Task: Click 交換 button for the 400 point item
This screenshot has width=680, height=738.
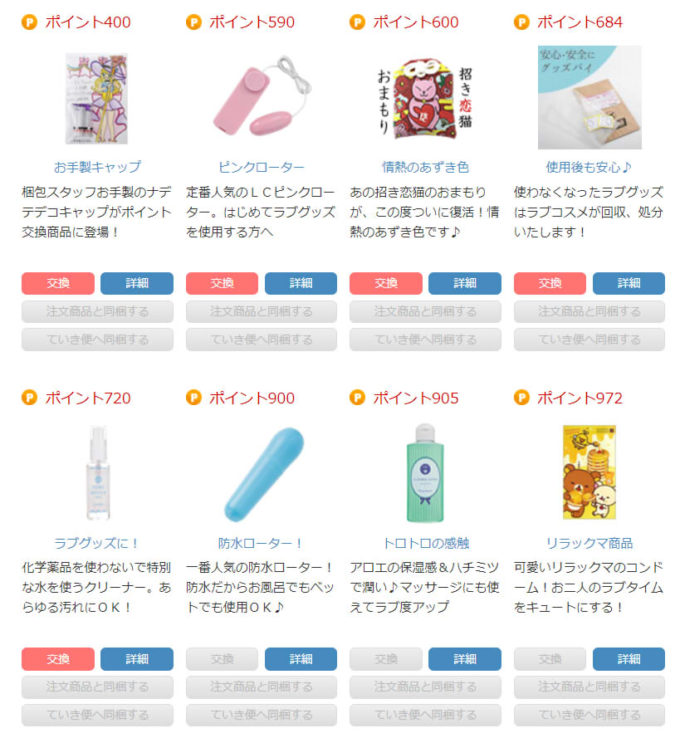Action: click(x=58, y=283)
